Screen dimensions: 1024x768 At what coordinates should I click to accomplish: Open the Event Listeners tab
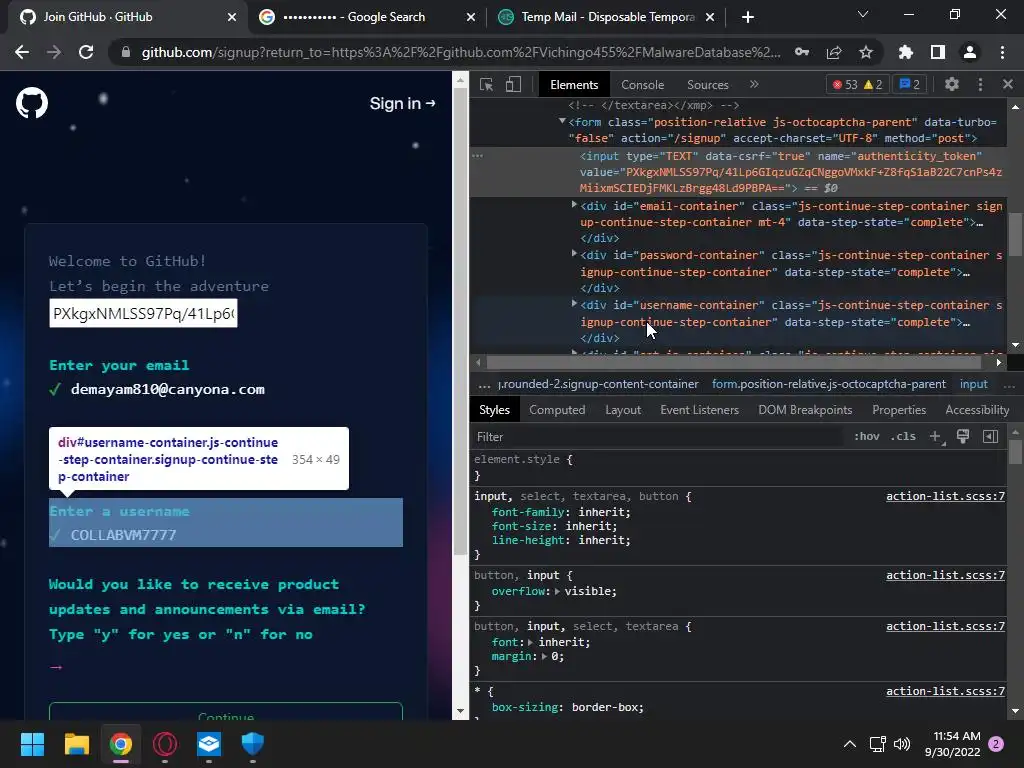click(699, 409)
